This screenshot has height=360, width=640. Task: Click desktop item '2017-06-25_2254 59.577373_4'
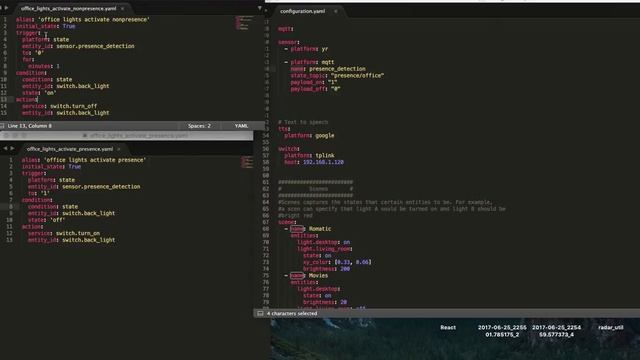(x=556, y=331)
